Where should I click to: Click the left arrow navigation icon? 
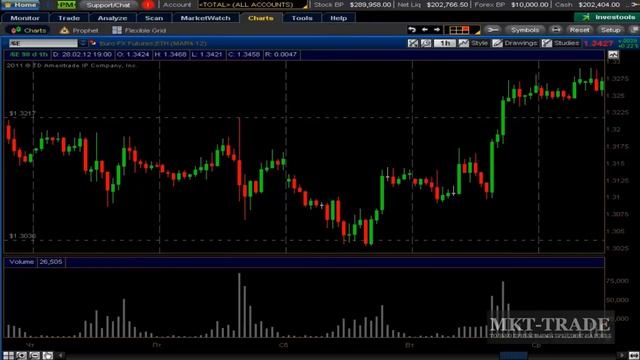pyautogui.click(x=424, y=29)
